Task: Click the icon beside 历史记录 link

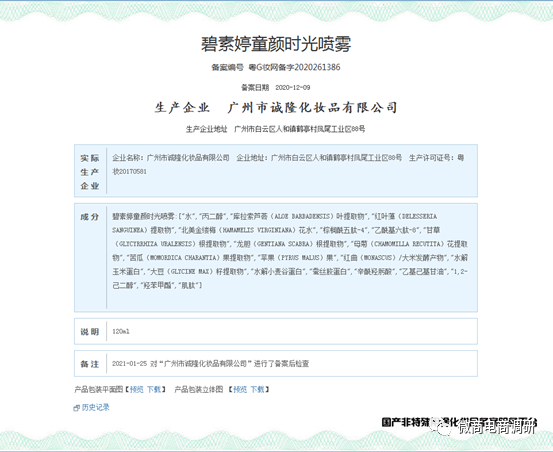Action: pyautogui.click(x=77, y=408)
